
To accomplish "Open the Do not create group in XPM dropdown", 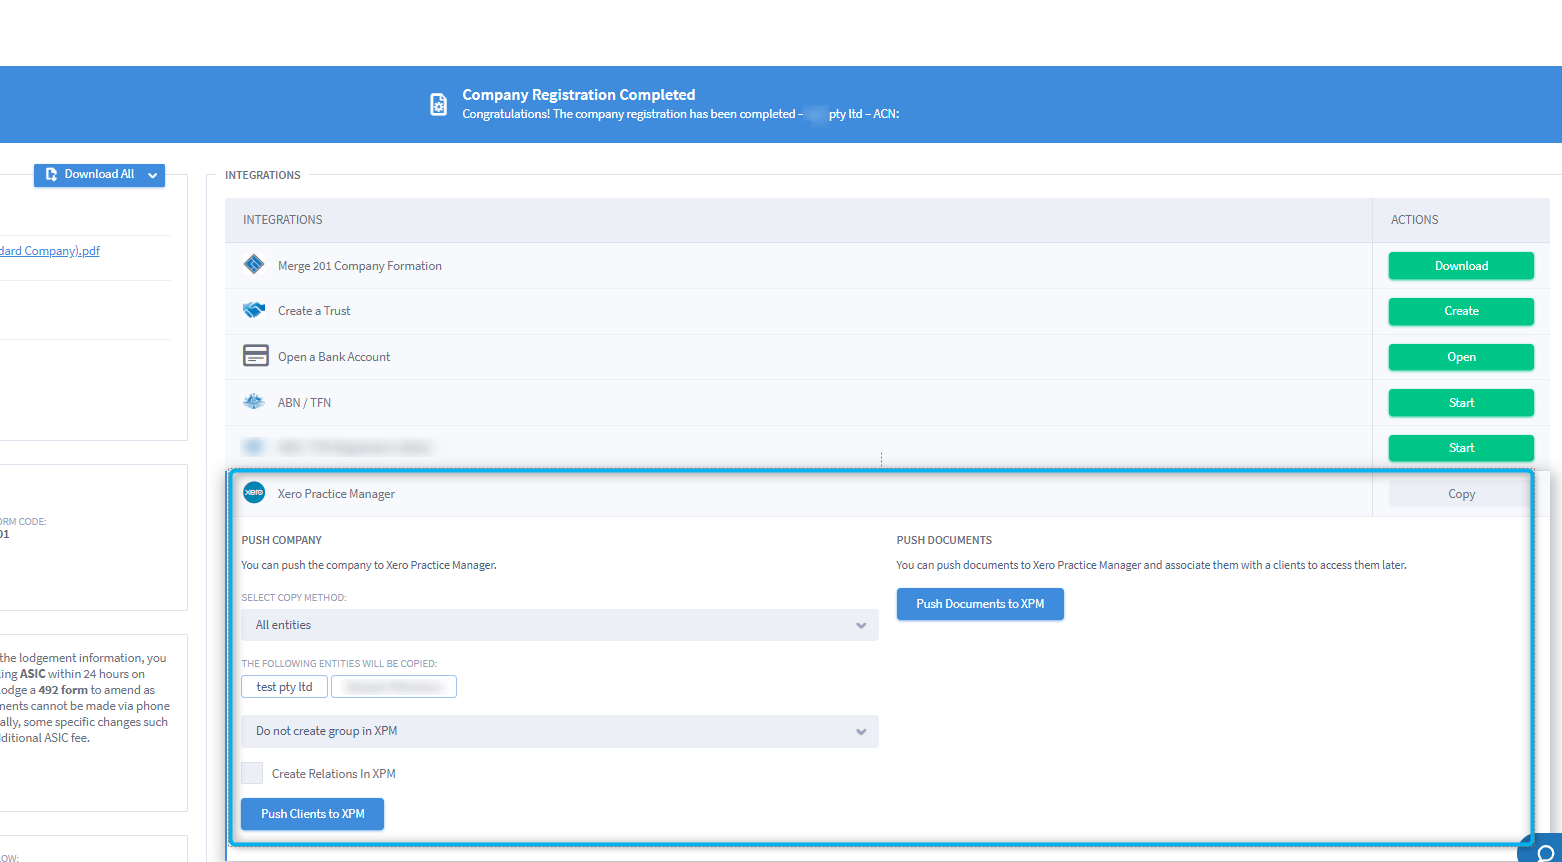I will click(x=560, y=731).
